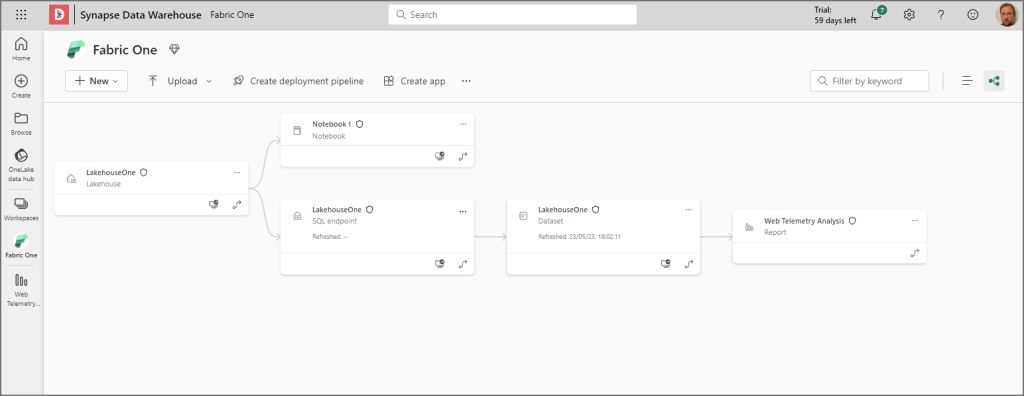Open Workspaces in the left rail

[x=21, y=209]
